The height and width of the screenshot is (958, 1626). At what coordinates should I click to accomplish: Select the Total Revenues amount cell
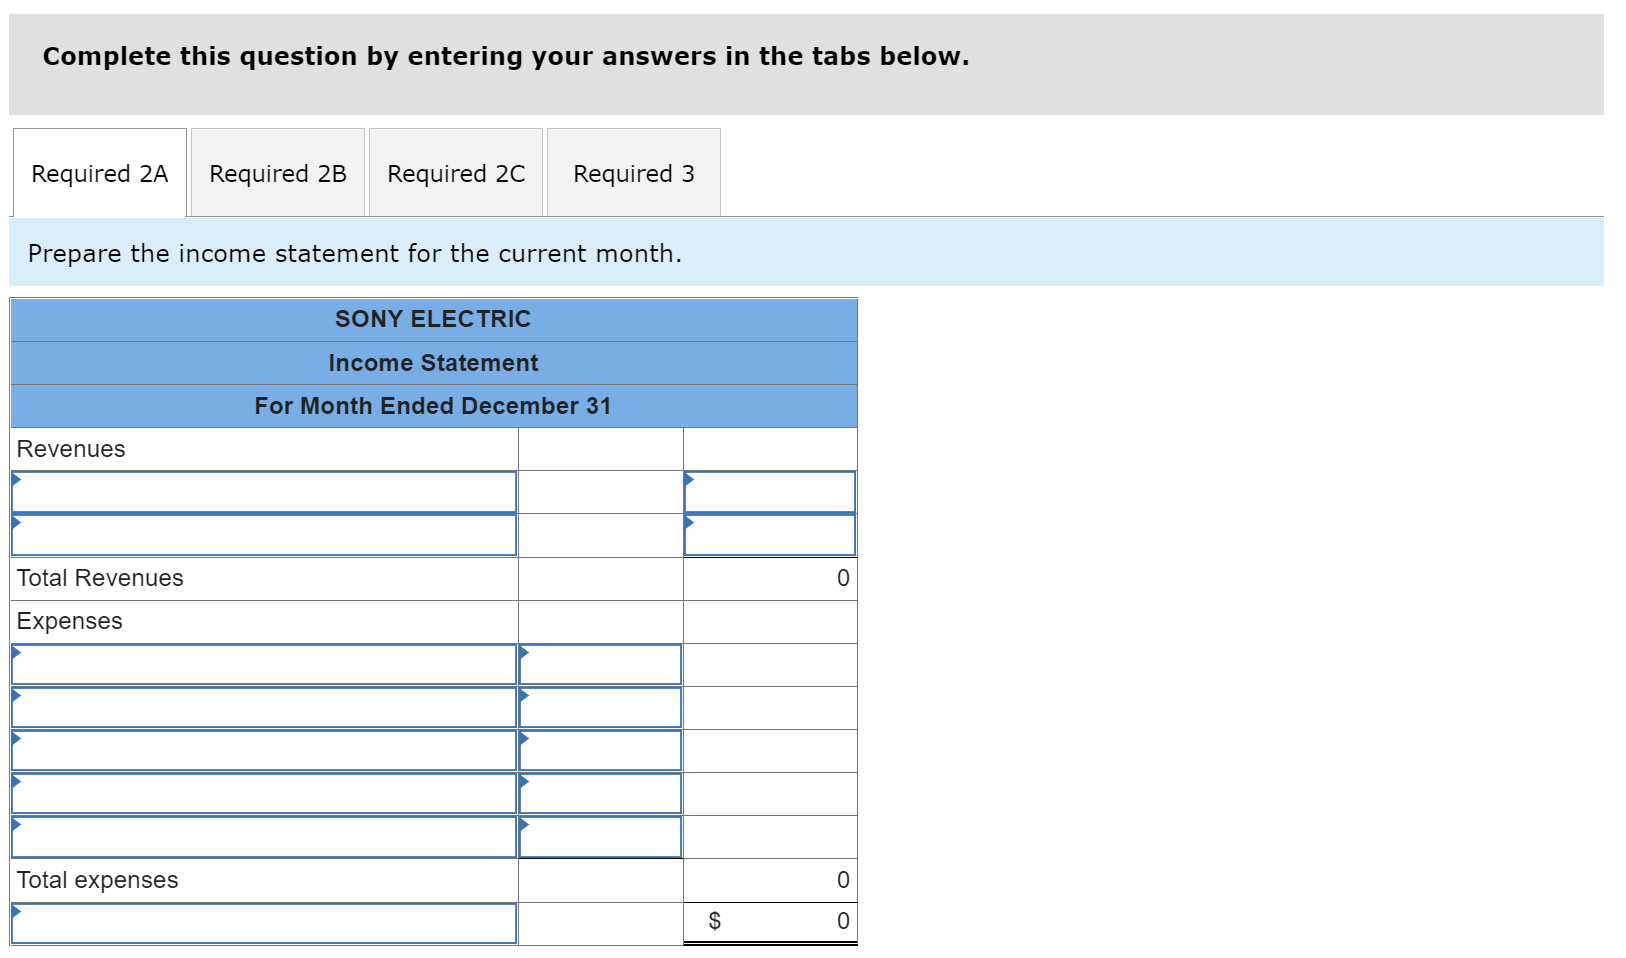click(x=770, y=578)
